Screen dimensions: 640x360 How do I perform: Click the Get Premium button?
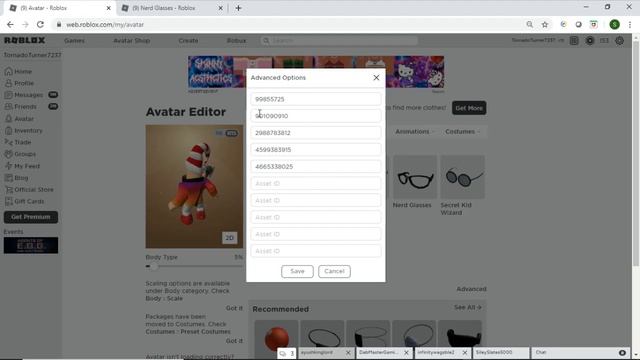(31, 217)
